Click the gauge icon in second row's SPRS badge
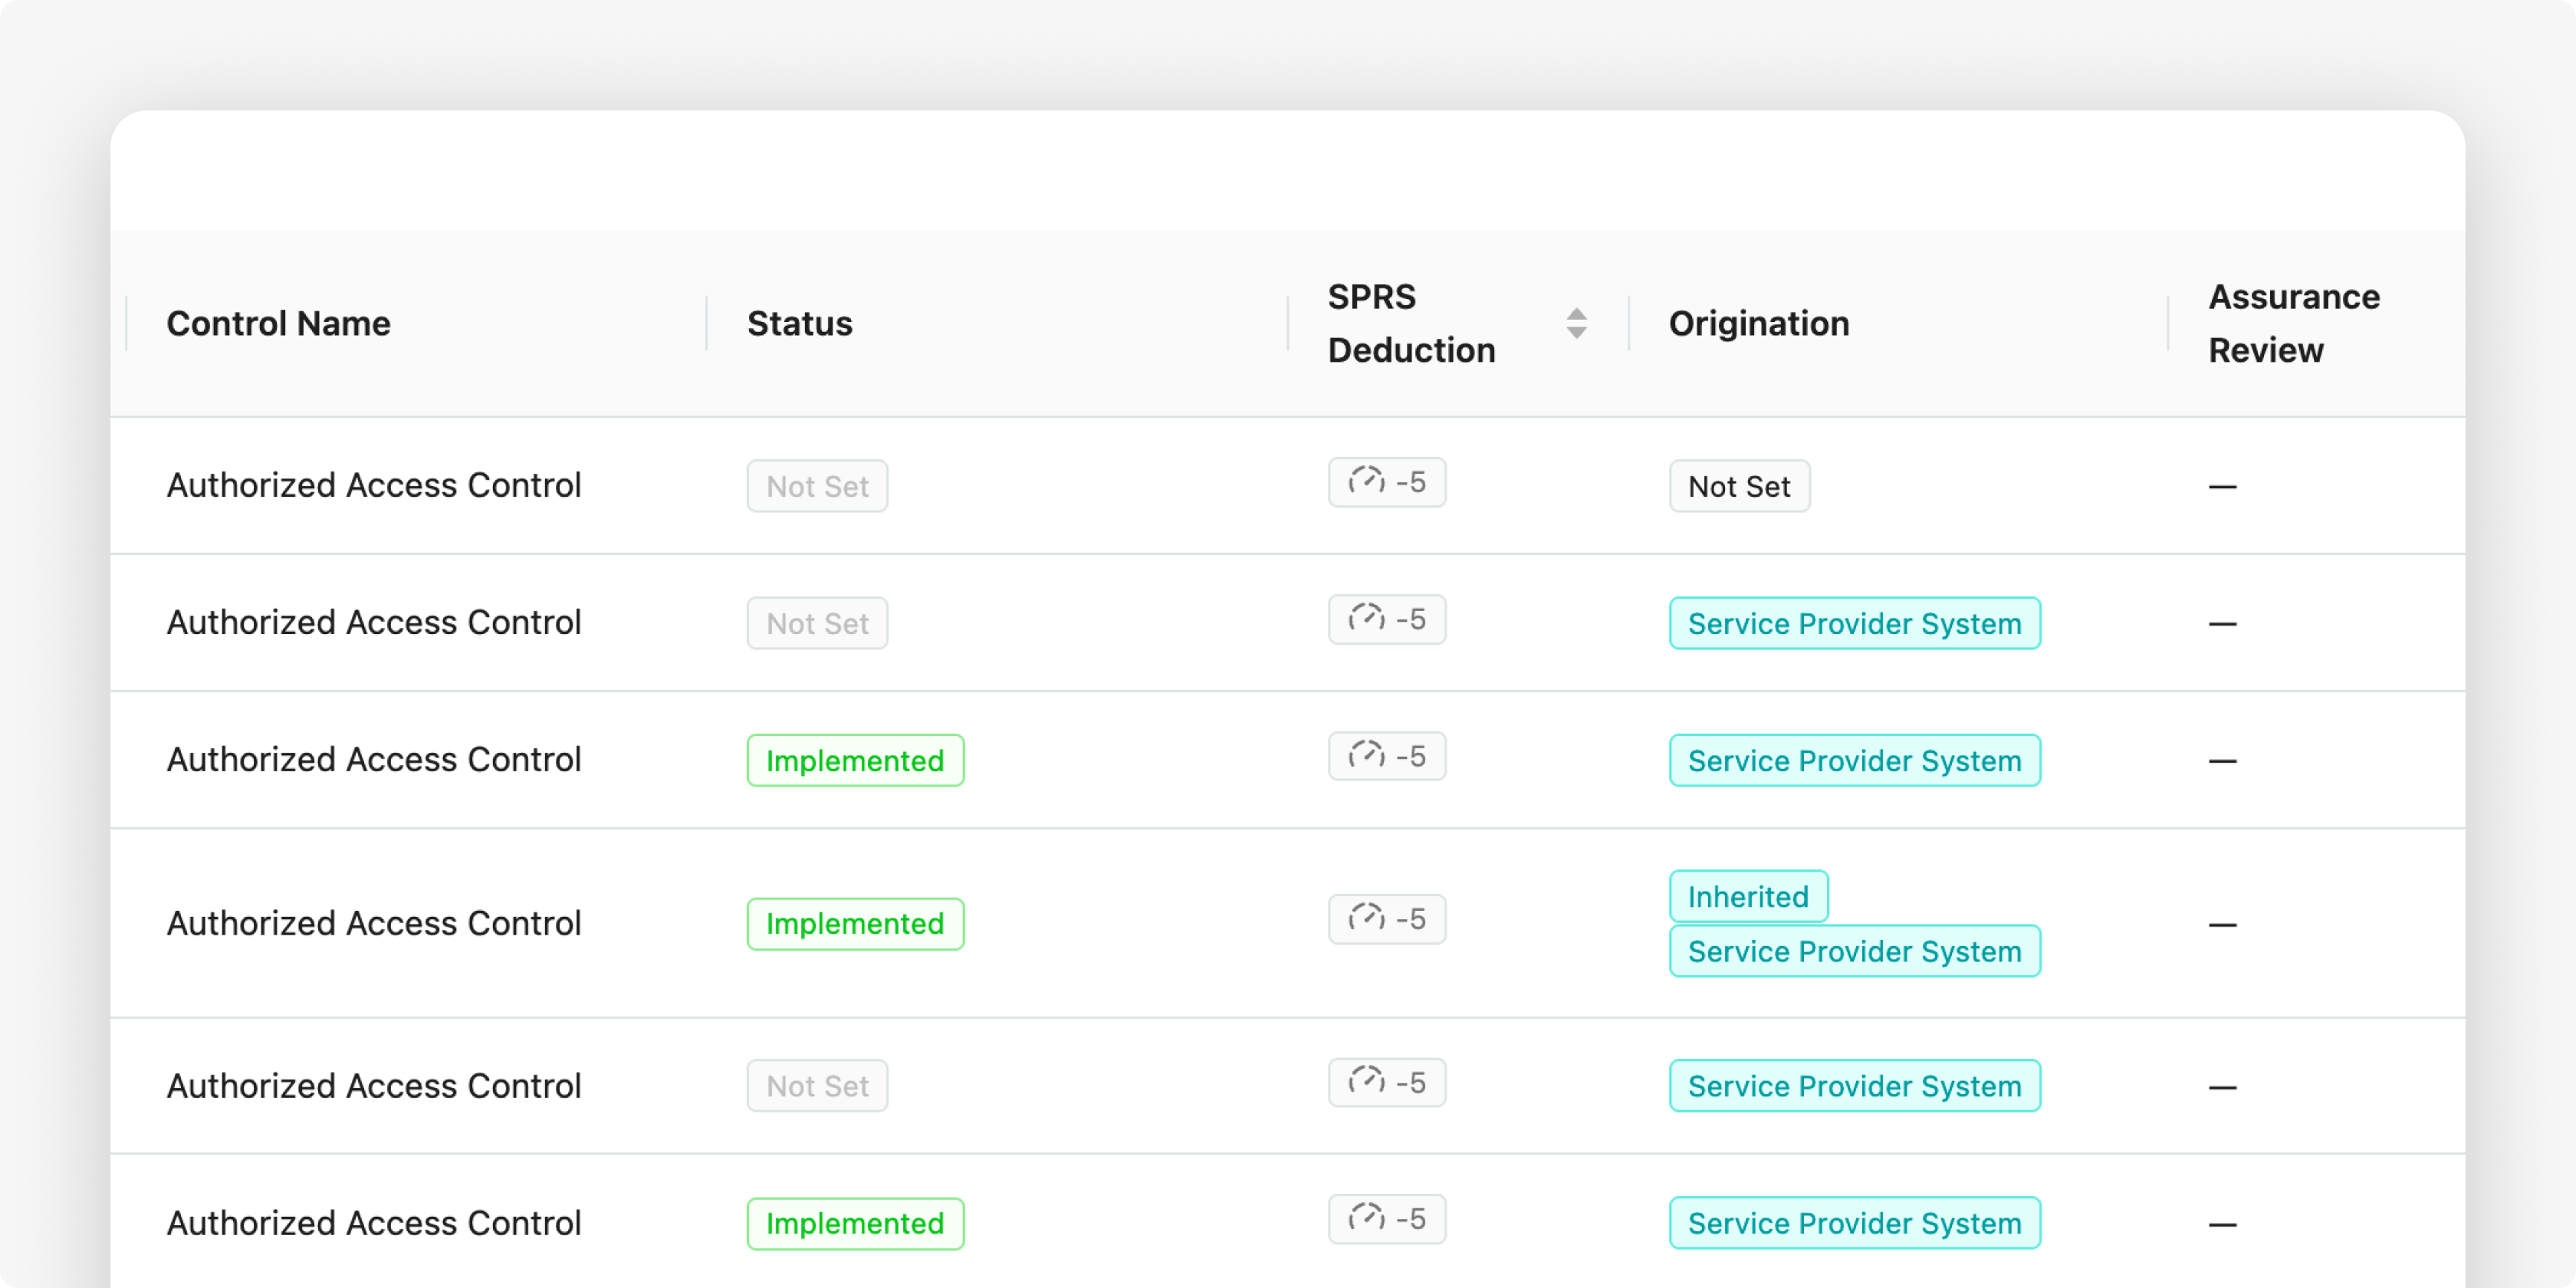Viewport: 2576px width, 1288px height. (1366, 618)
